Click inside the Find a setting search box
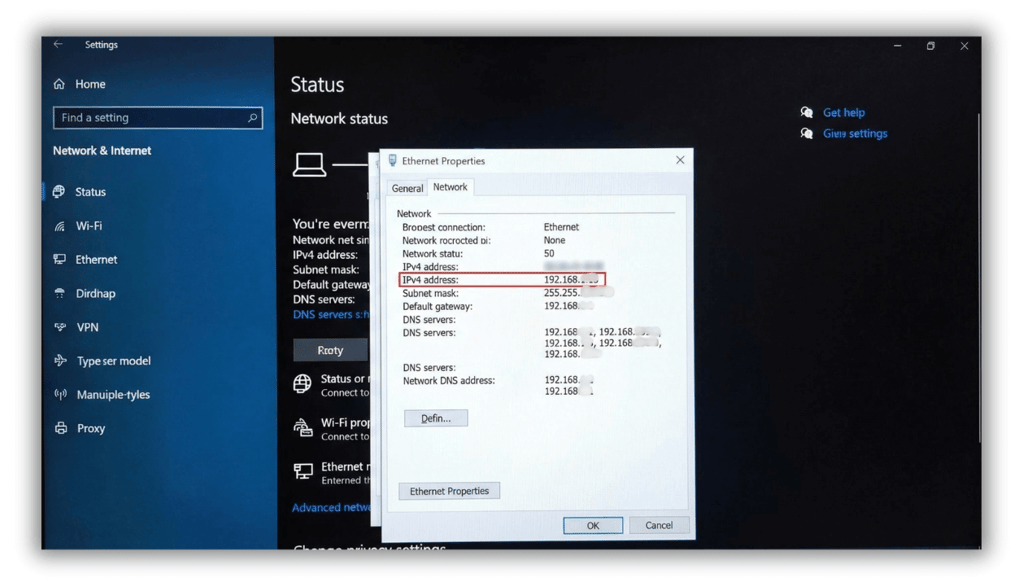The width and height of the screenshot is (1024, 586). click(157, 117)
